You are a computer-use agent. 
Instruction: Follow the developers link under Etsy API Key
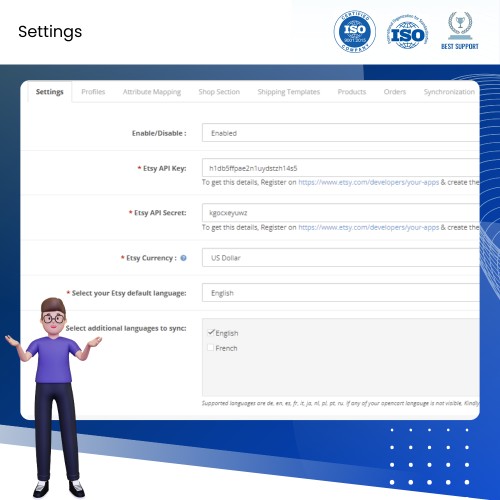[x=369, y=182]
